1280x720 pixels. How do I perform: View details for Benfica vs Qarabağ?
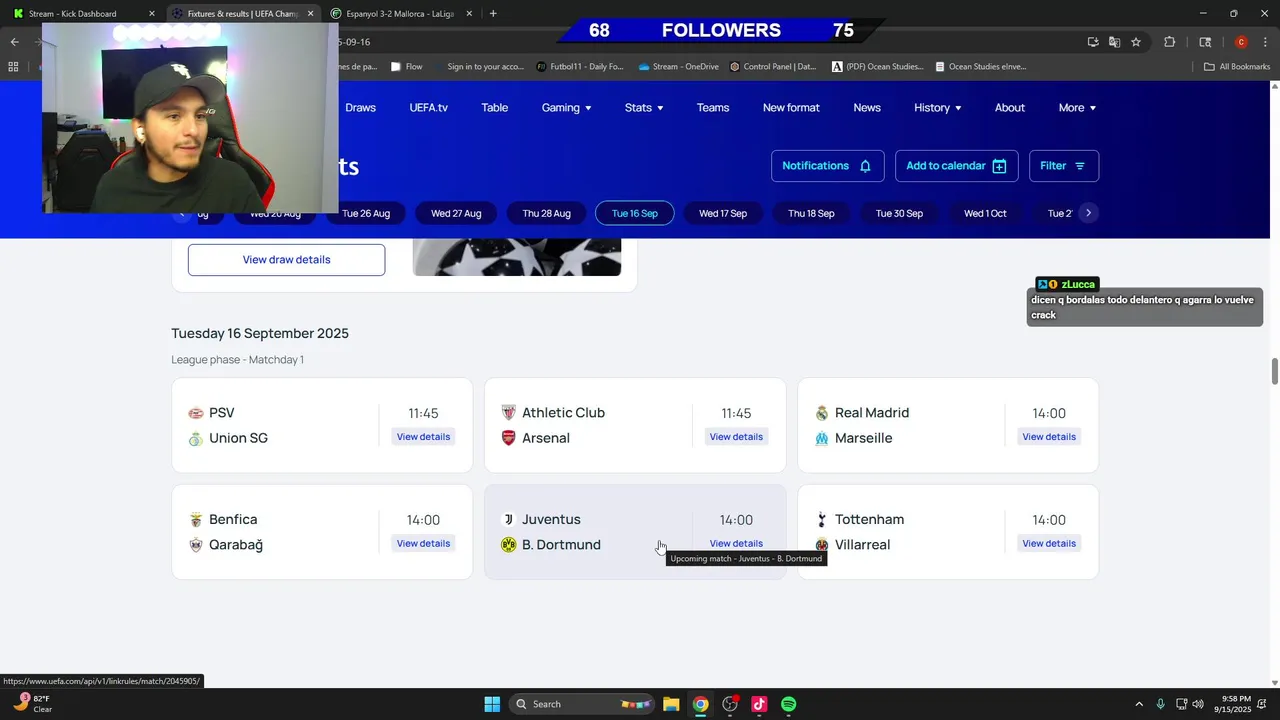coord(423,544)
